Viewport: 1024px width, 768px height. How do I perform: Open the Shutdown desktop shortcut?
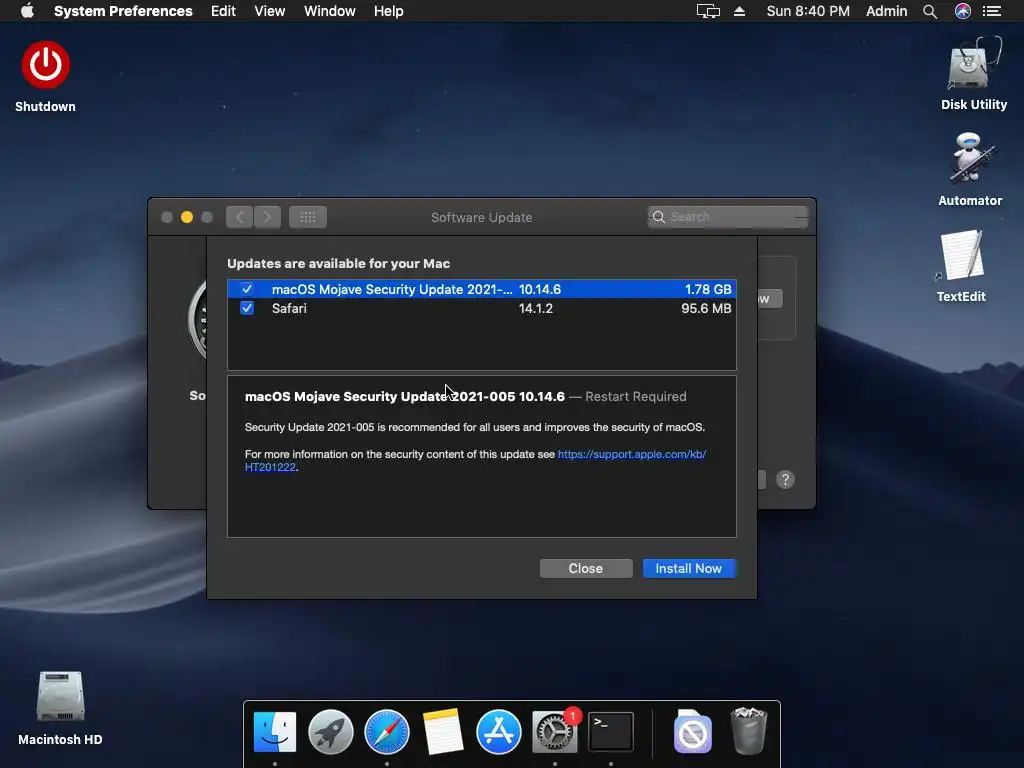(x=45, y=65)
